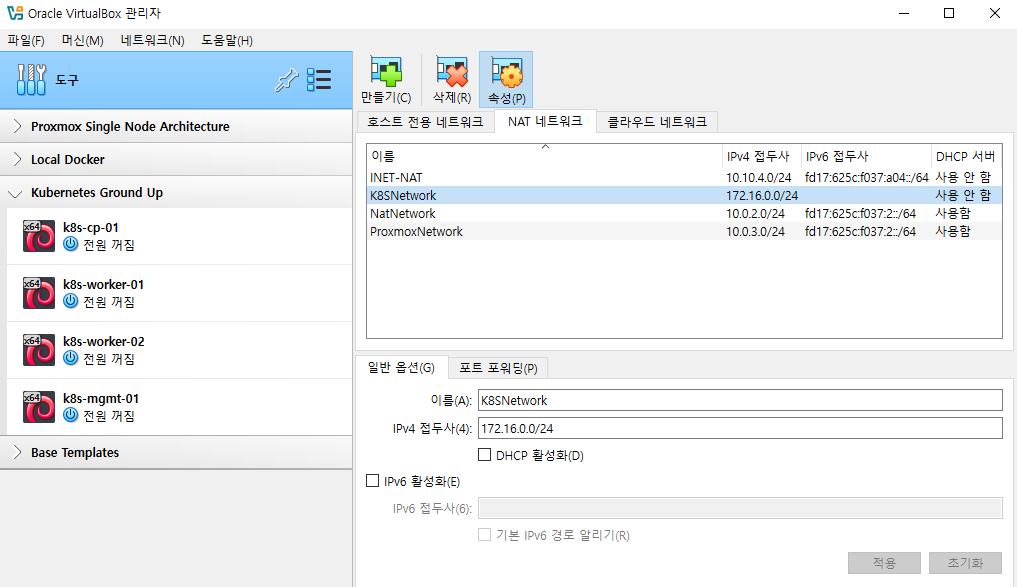Expand the Local Docker group
The width and height of the screenshot is (1017, 587).
[x=18, y=160]
